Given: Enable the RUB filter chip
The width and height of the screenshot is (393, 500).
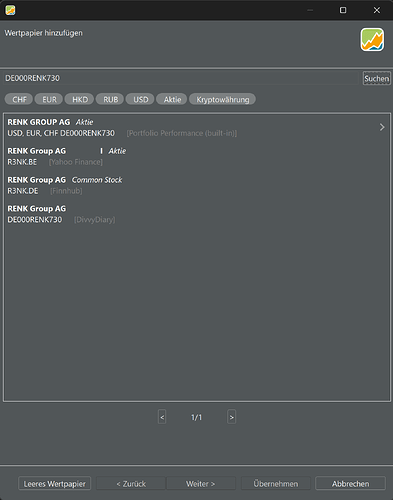Looking at the screenshot, I should point(110,99).
